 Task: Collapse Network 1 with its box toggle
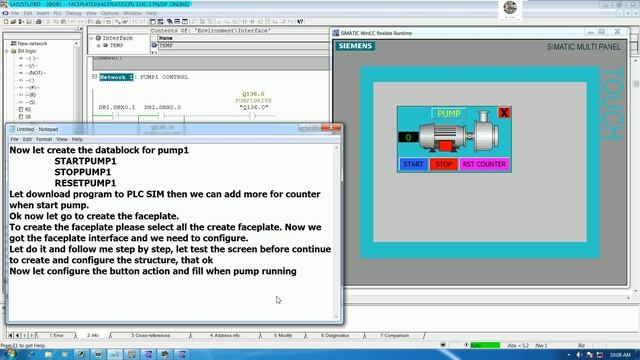[95, 76]
